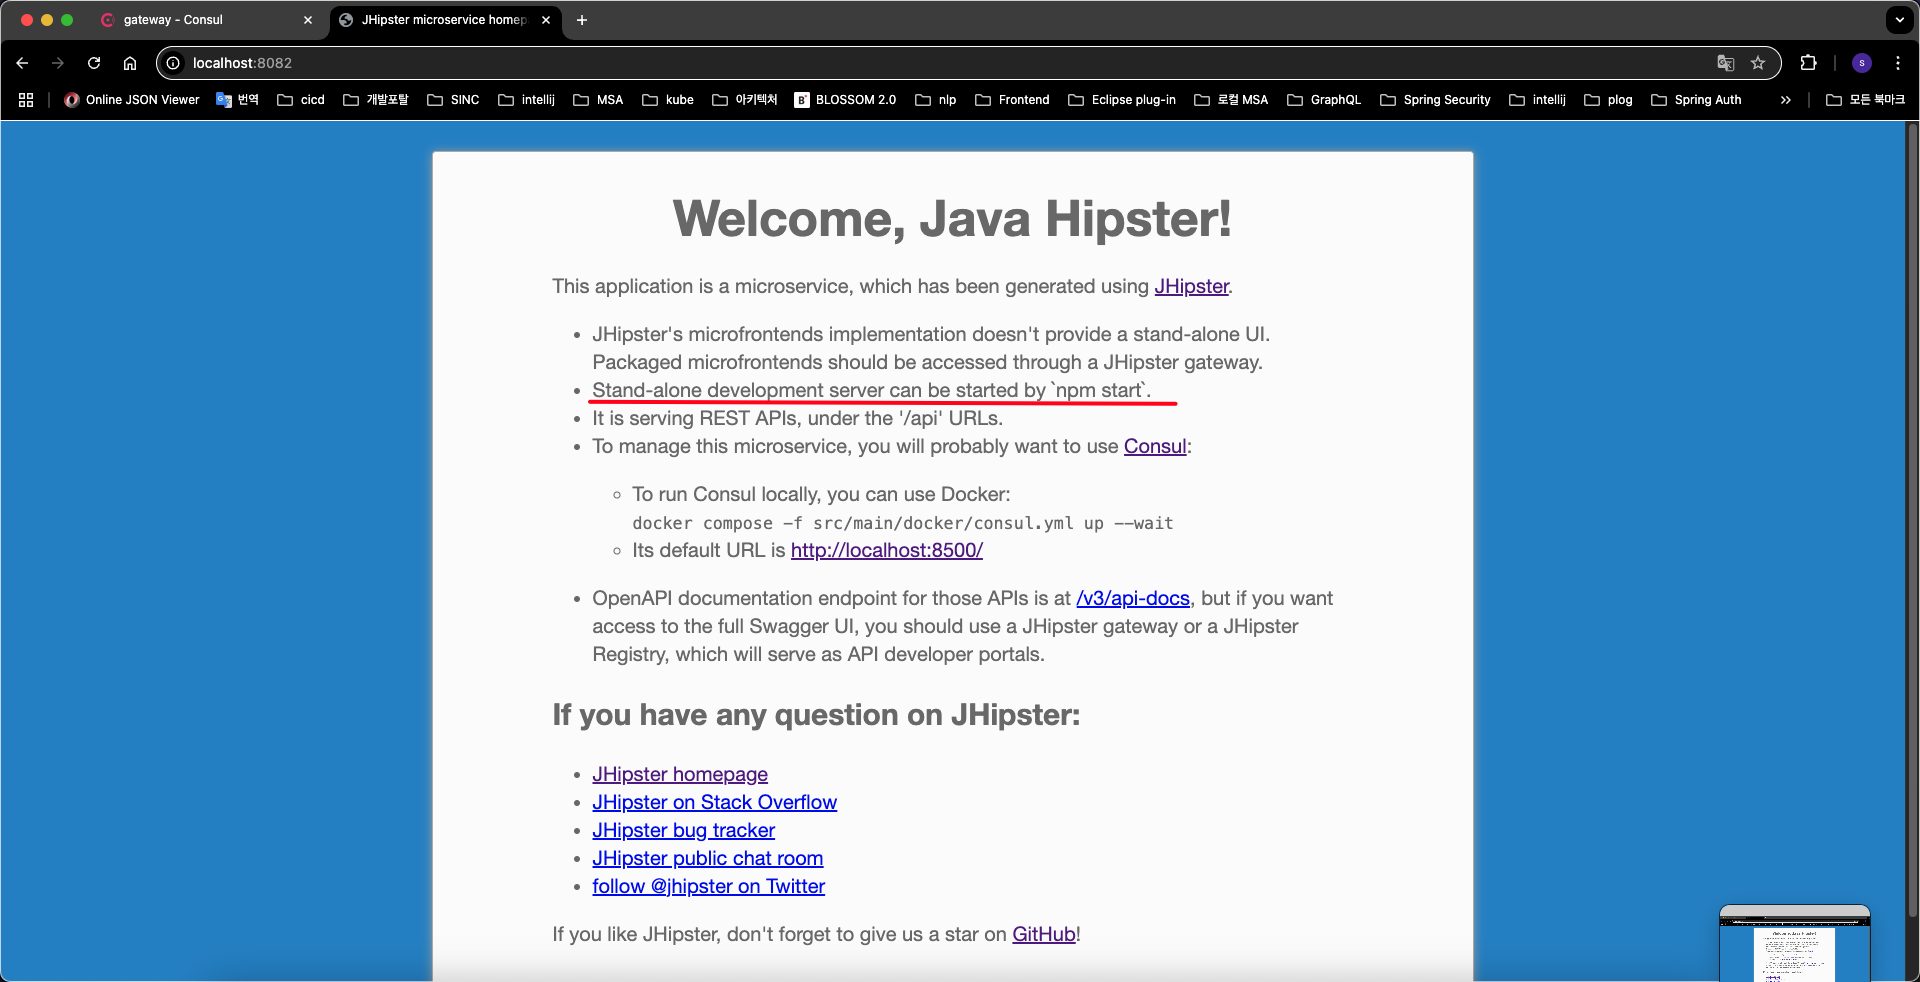Viewport: 1920px width, 982px height.
Task: Open the Spring Auth bookmark folder
Action: coord(1696,100)
